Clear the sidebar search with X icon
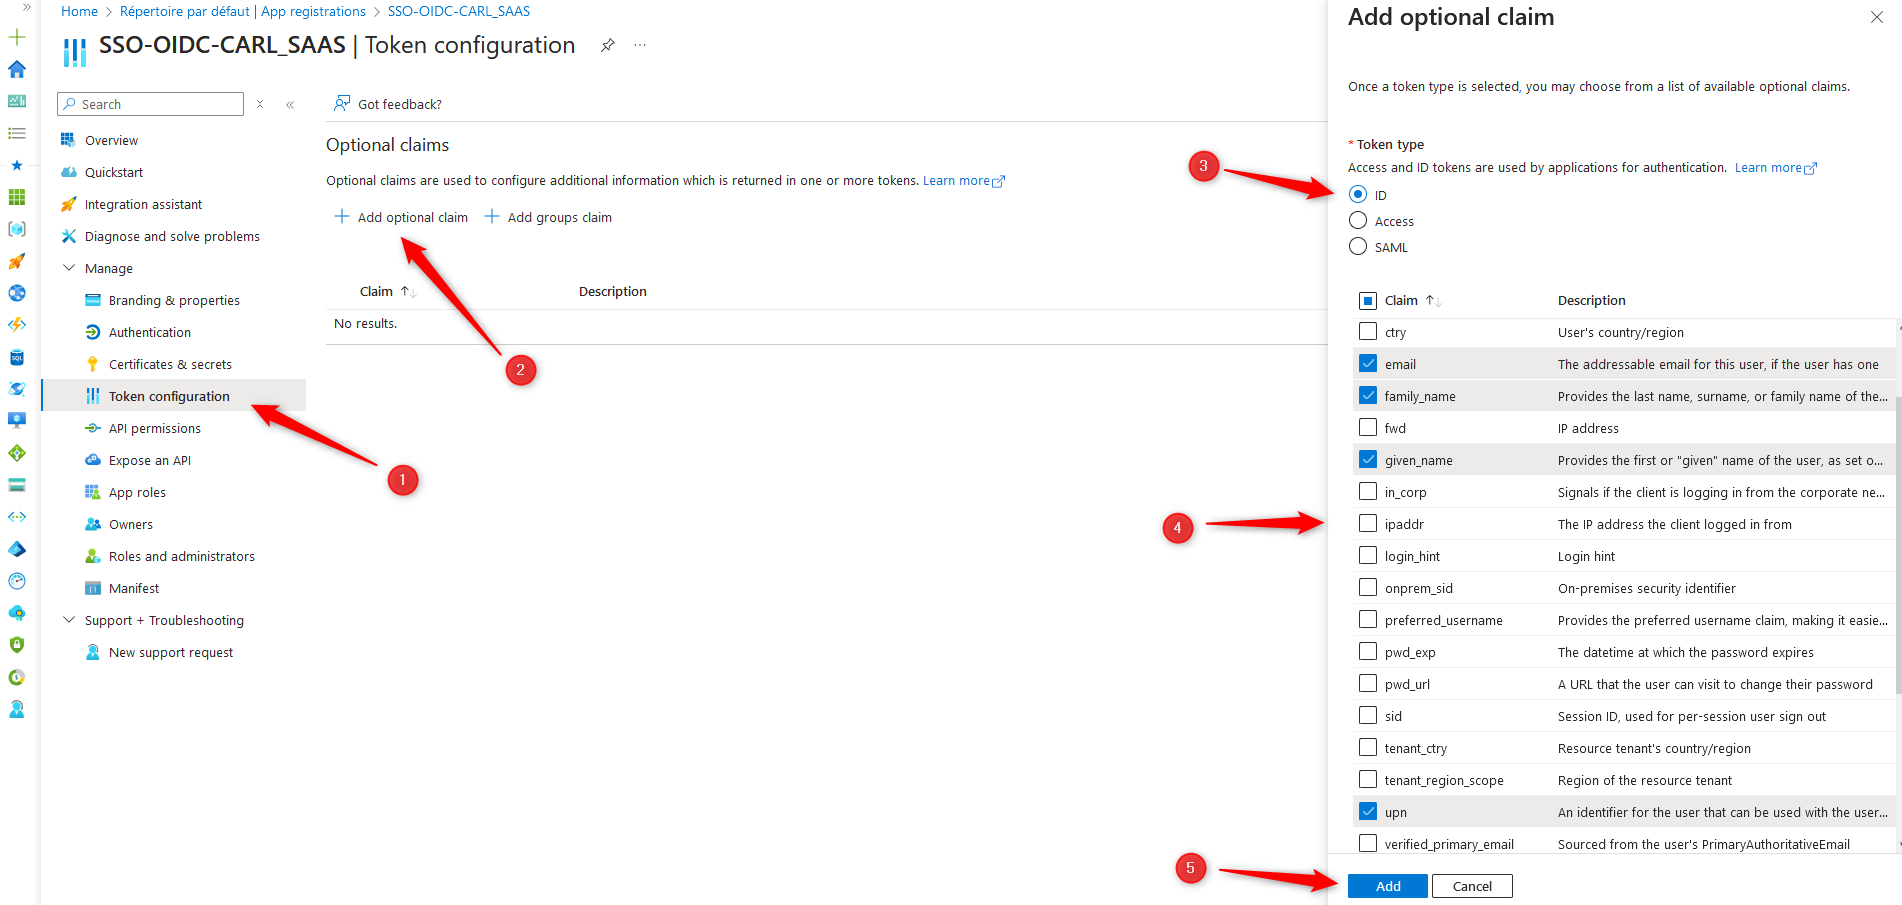Screen dimensions: 1902x905 260,104
